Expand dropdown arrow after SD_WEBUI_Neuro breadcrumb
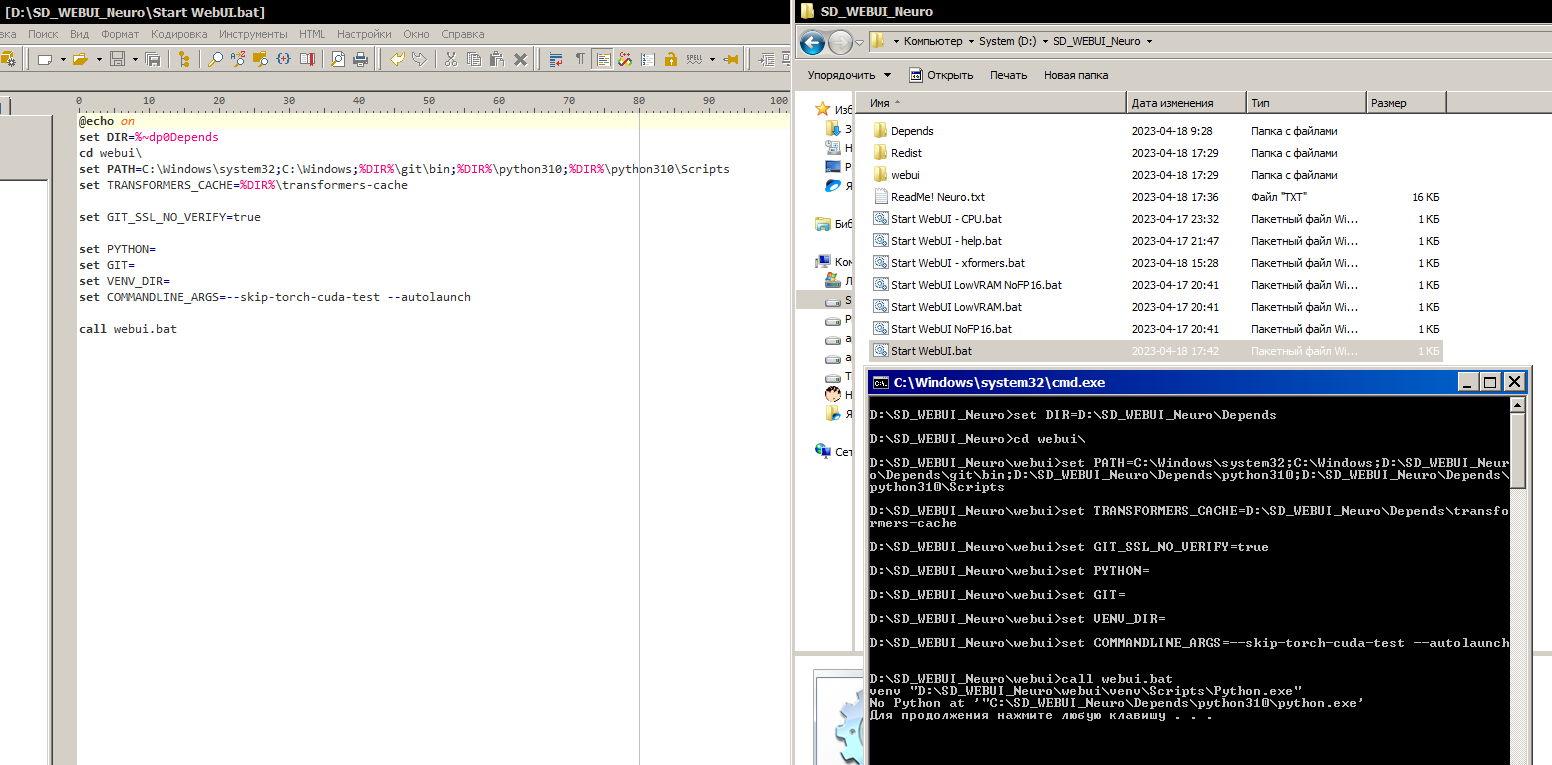 1149,42
